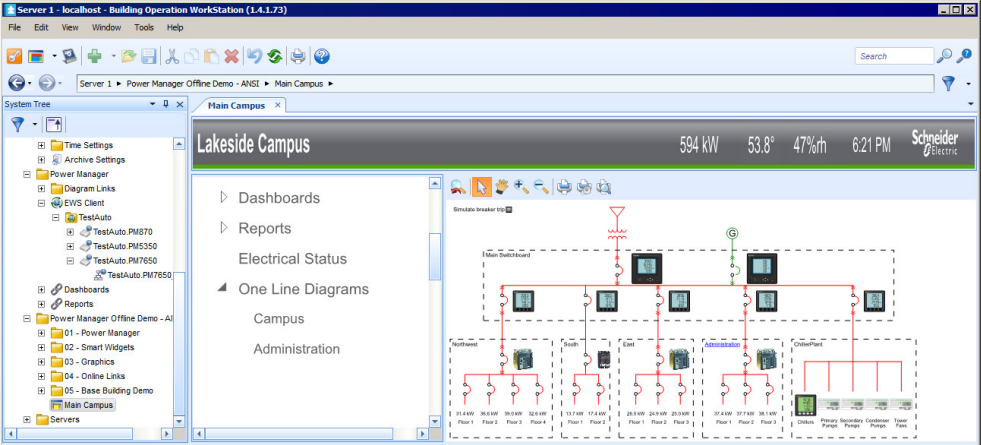Open the Administration link in diagram
The width and height of the screenshot is (981, 445).
coord(722,344)
